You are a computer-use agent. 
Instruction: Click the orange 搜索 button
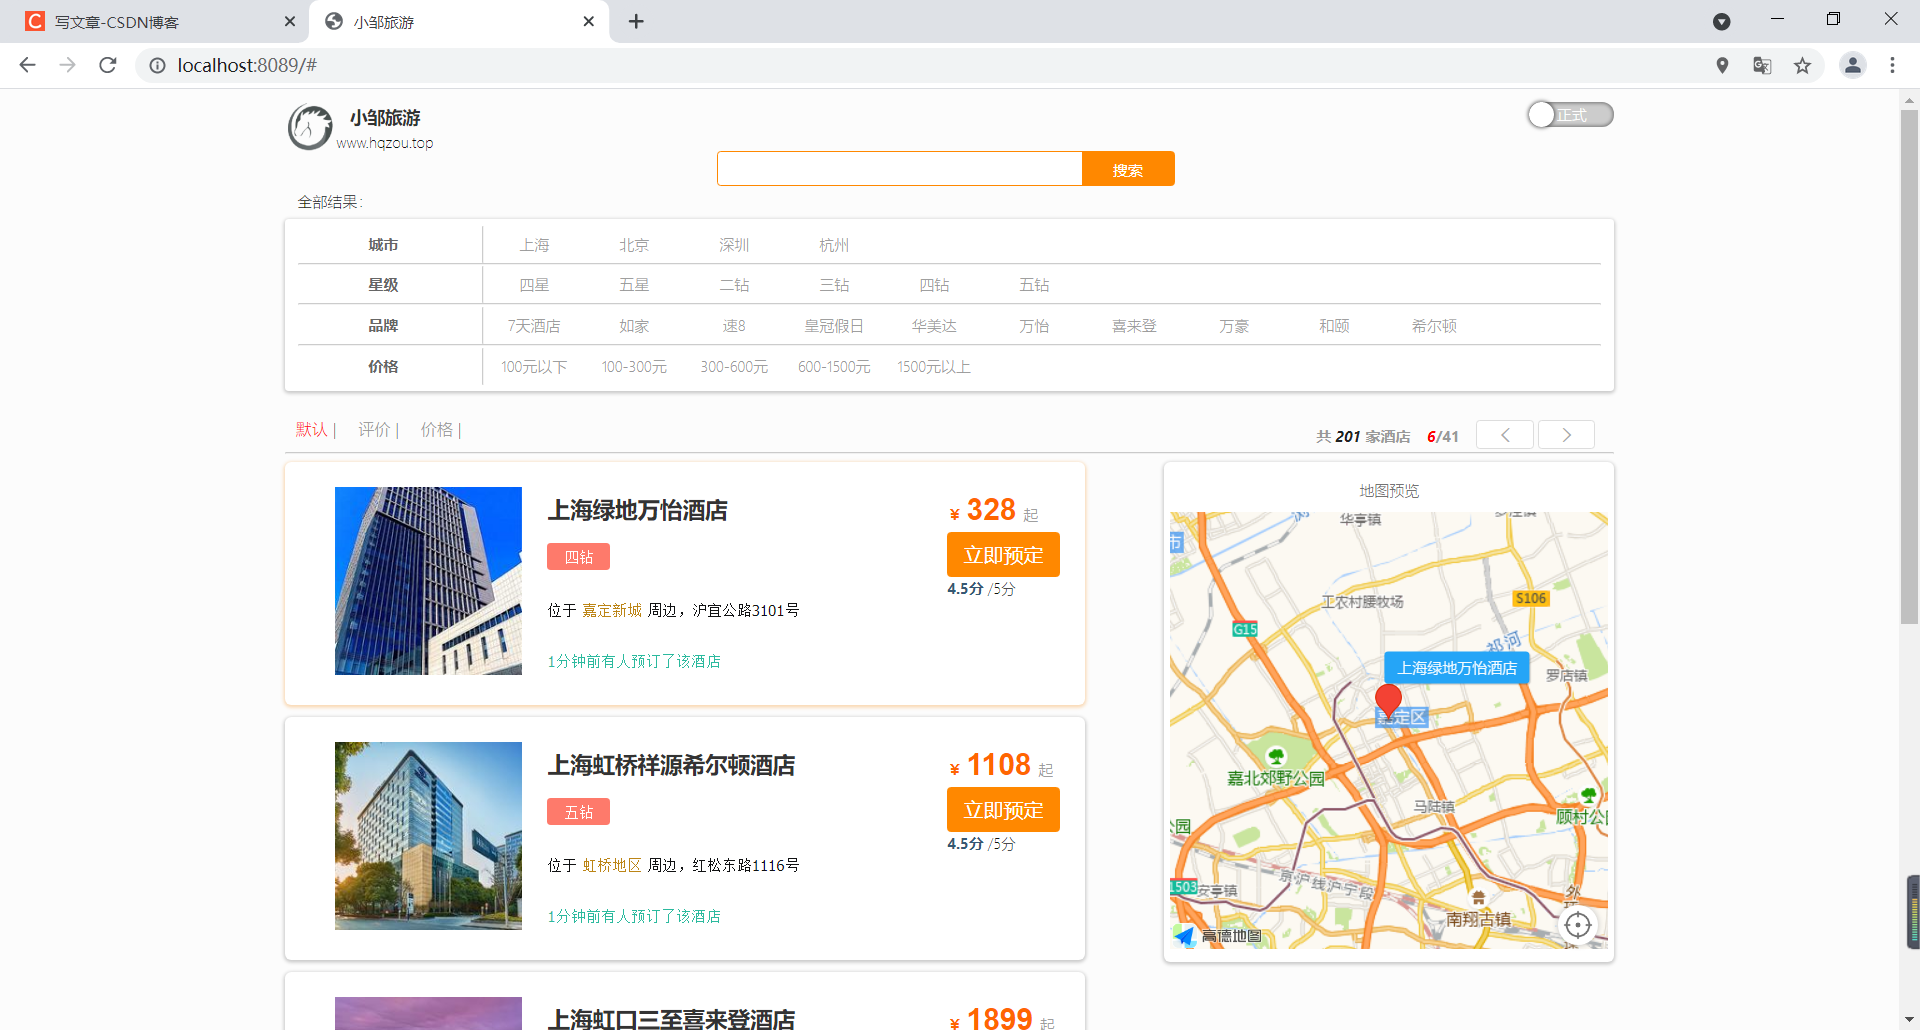coord(1128,169)
